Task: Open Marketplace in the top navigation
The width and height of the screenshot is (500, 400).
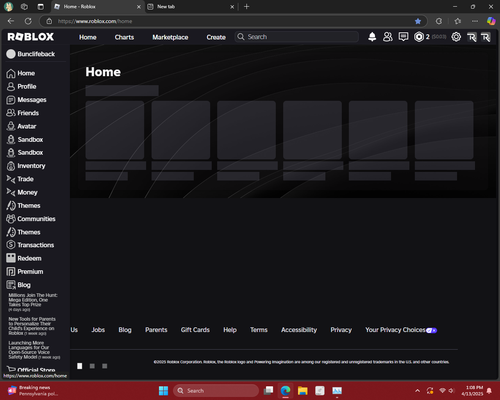Action: pos(170,37)
